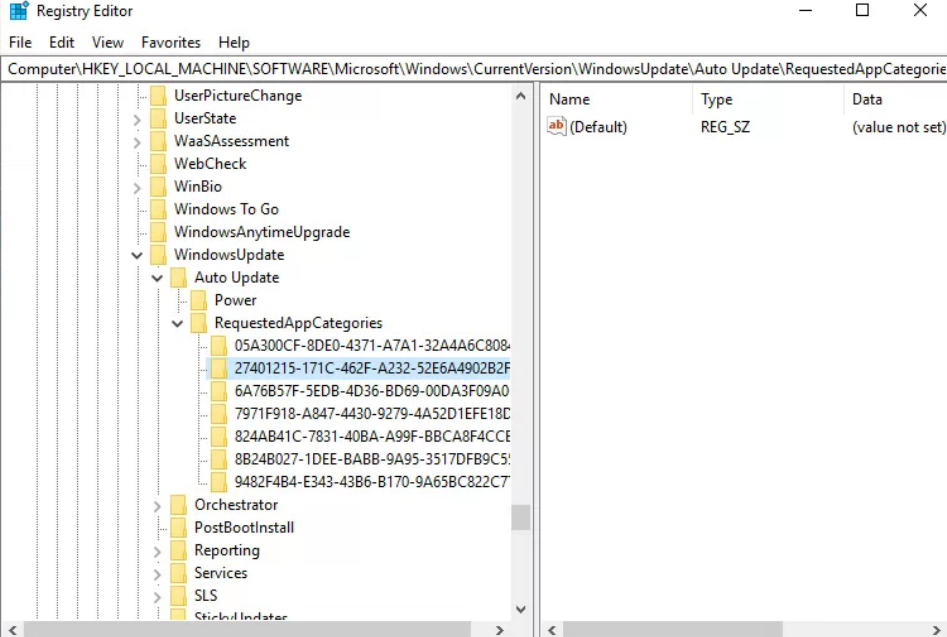This screenshot has height=637, width=947.
Task: Collapse the RequestedAppCategories key
Action: (x=177, y=324)
